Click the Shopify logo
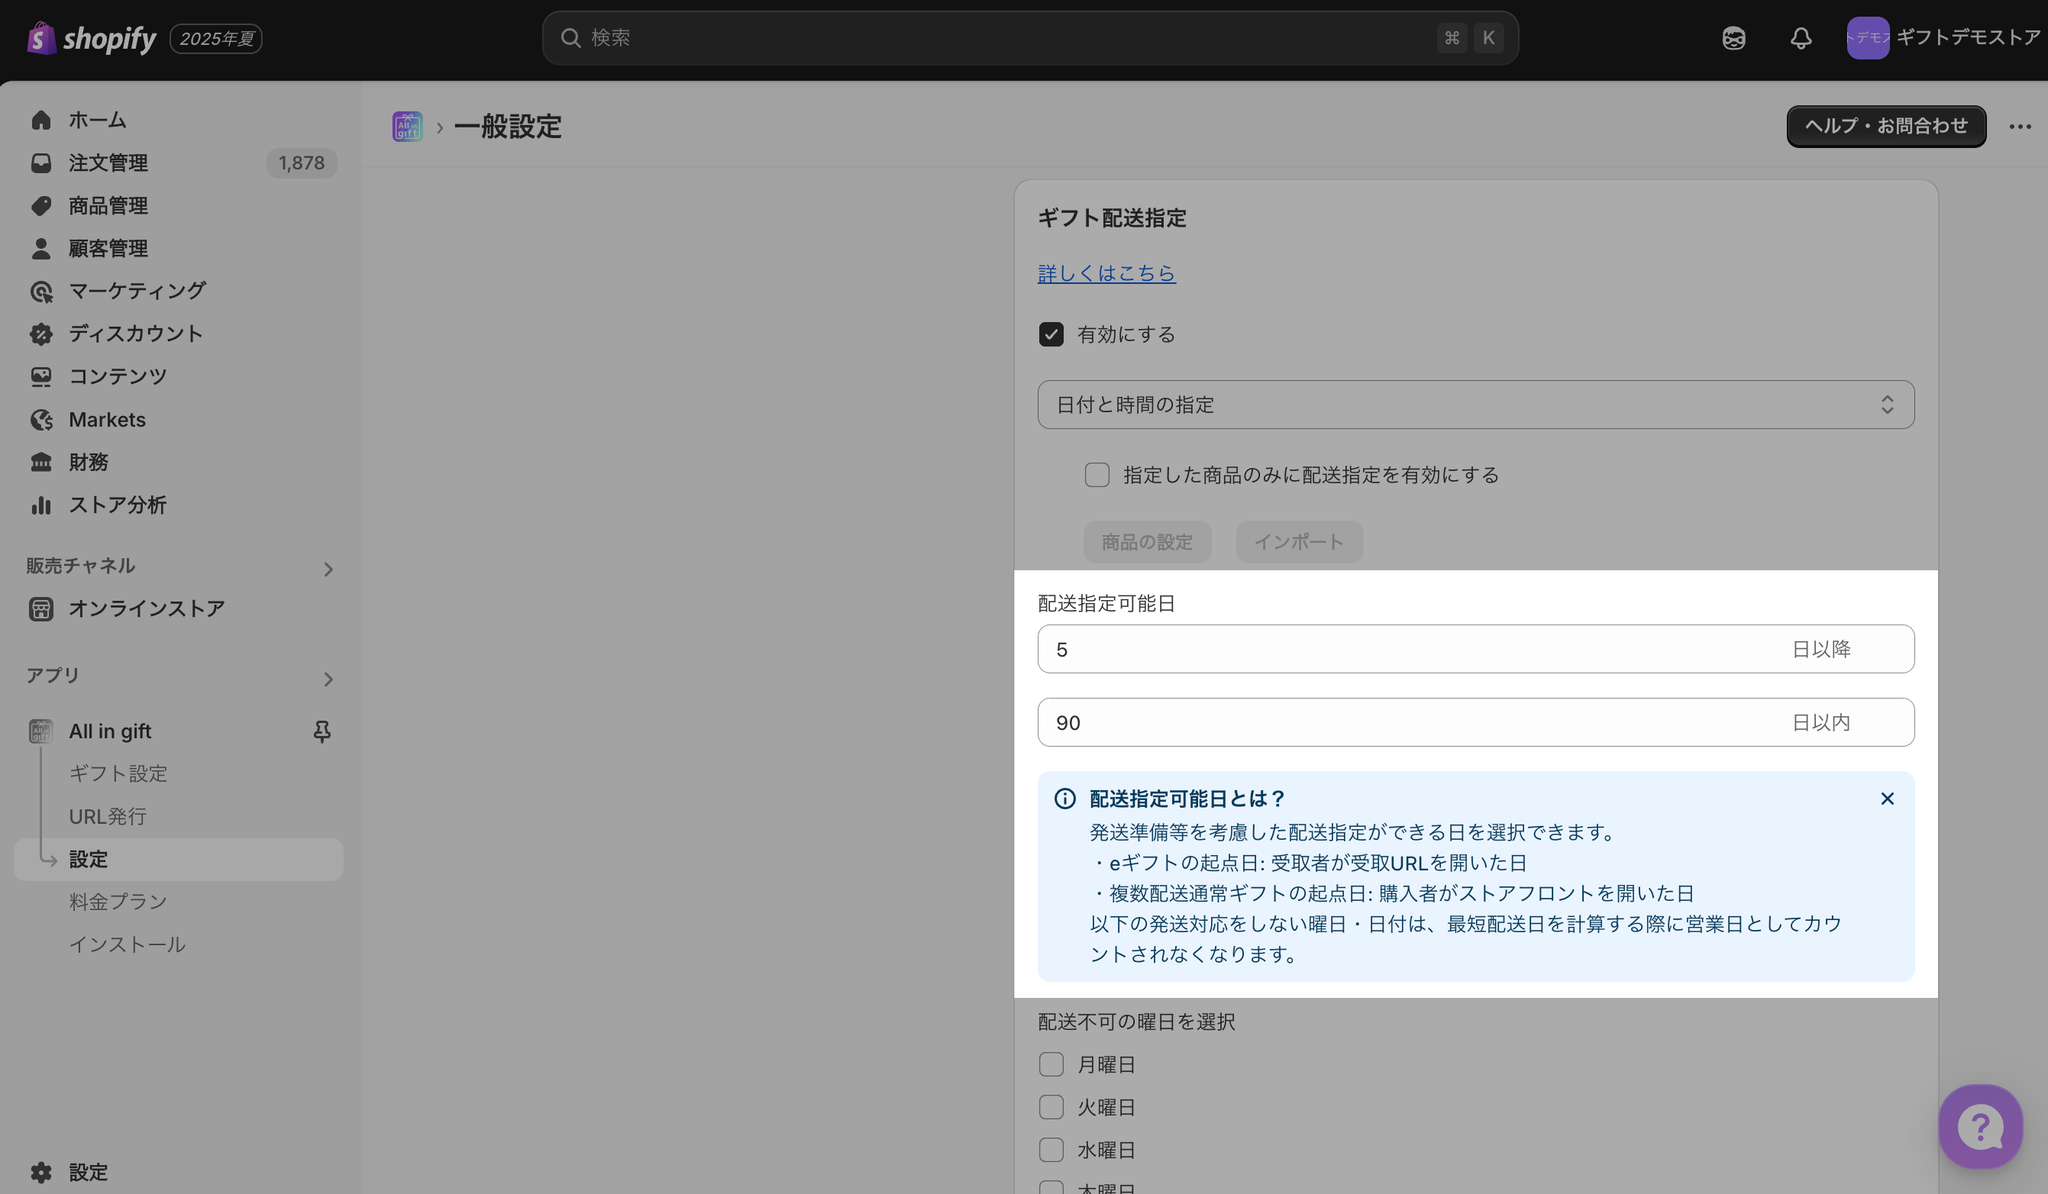 (92, 38)
